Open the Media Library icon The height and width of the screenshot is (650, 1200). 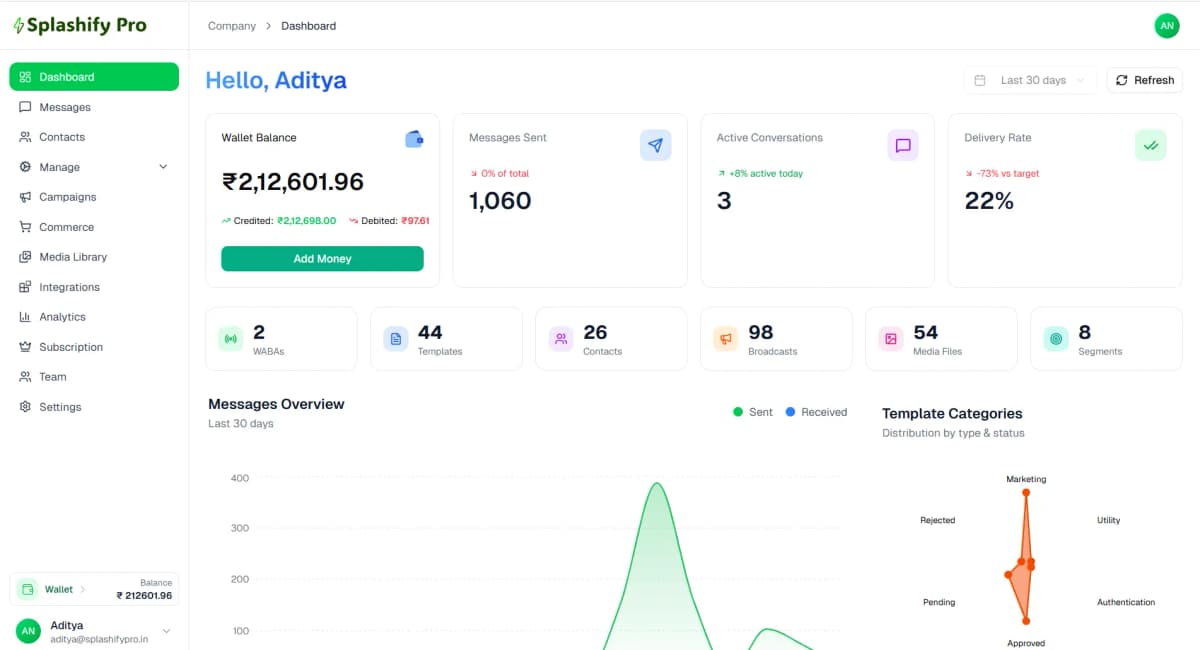pos(24,257)
